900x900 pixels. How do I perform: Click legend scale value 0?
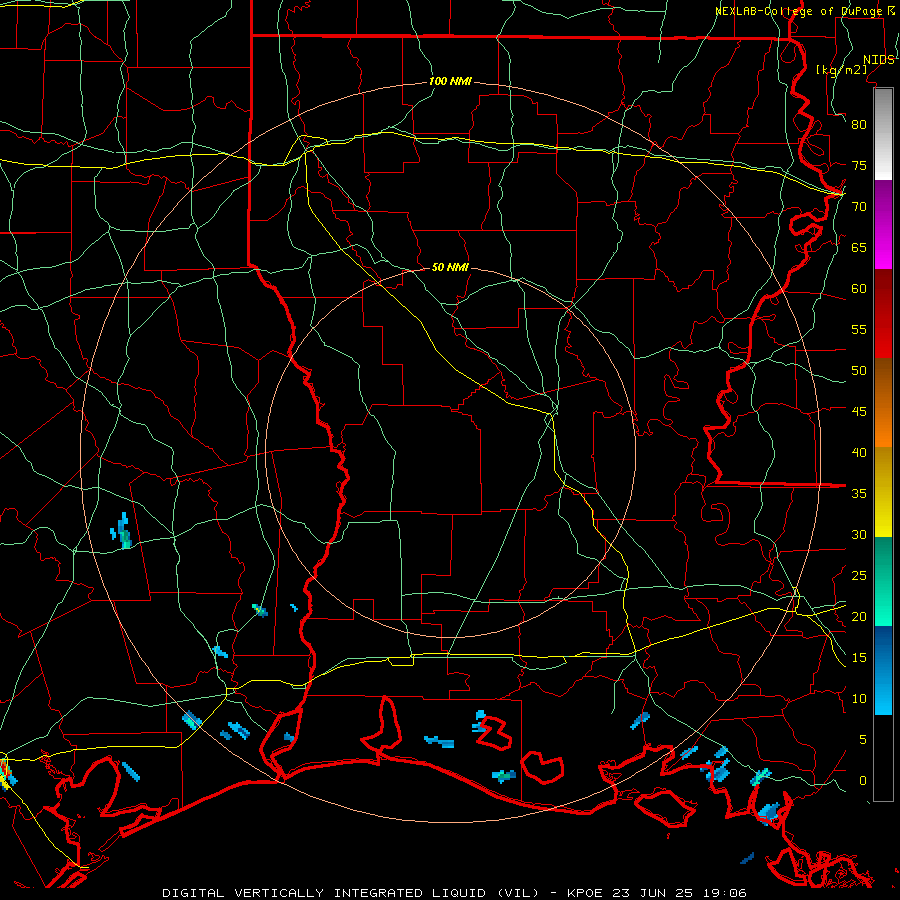tap(863, 781)
